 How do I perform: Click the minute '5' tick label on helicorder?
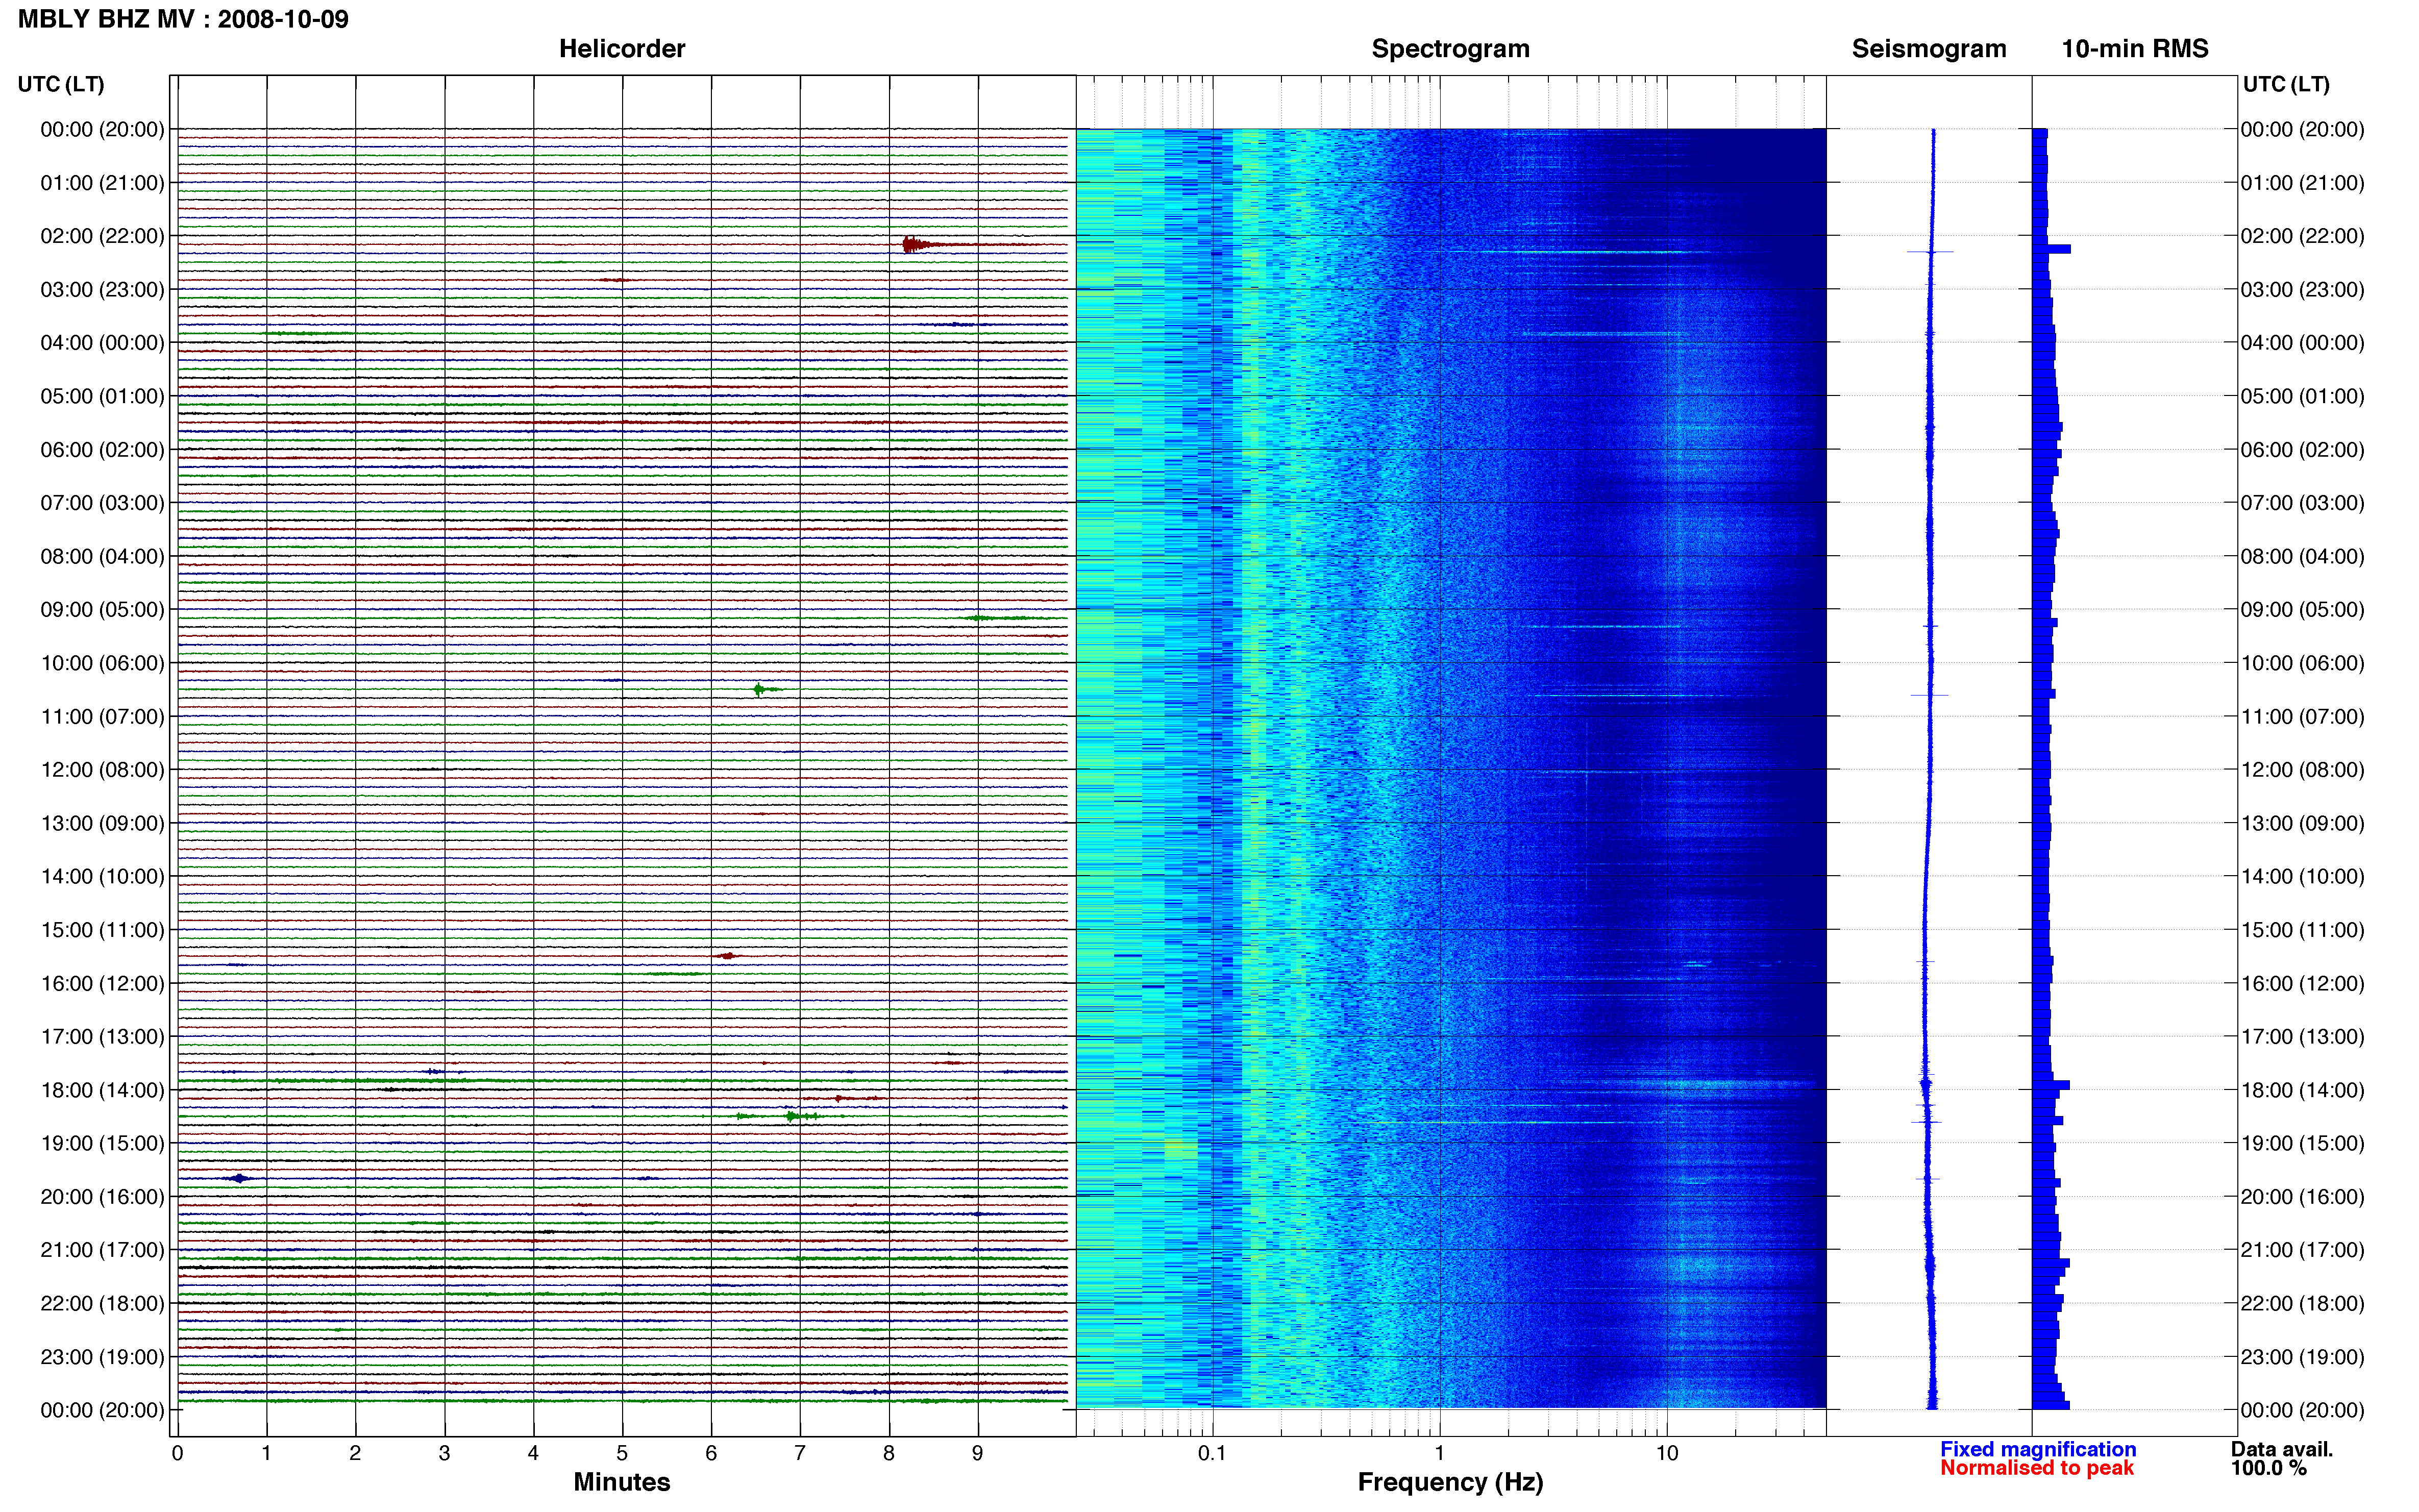(x=622, y=1453)
